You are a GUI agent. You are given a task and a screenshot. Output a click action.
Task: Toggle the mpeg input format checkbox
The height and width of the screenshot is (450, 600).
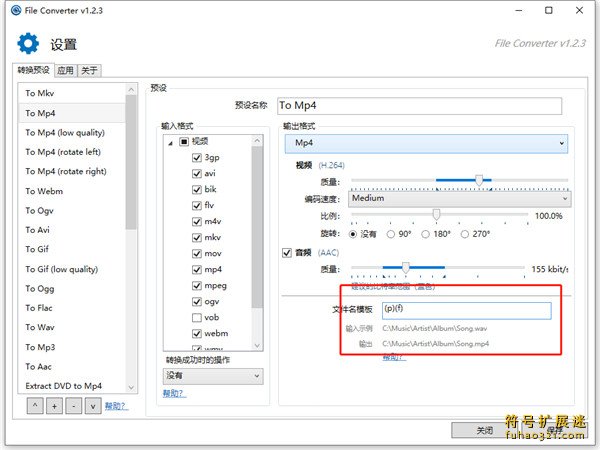point(197,286)
